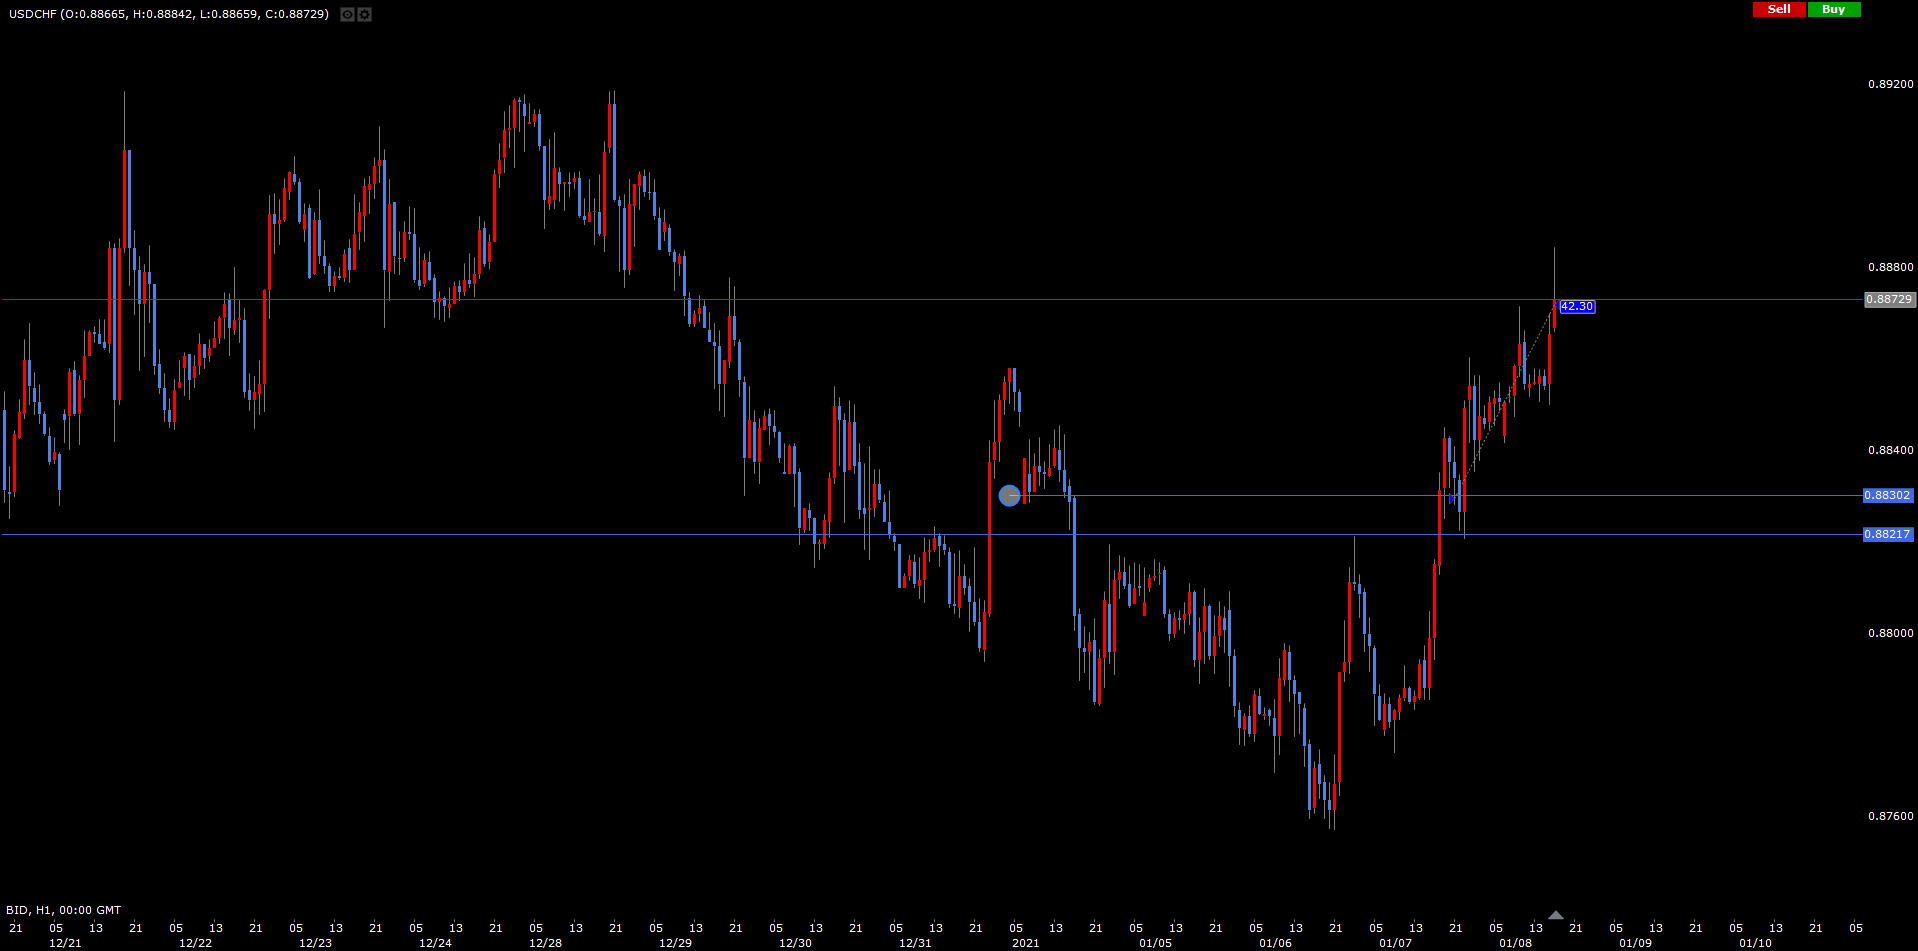Click the 0.88000 price axis label
This screenshot has width=1918, height=951.
[x=1890, y=633]
